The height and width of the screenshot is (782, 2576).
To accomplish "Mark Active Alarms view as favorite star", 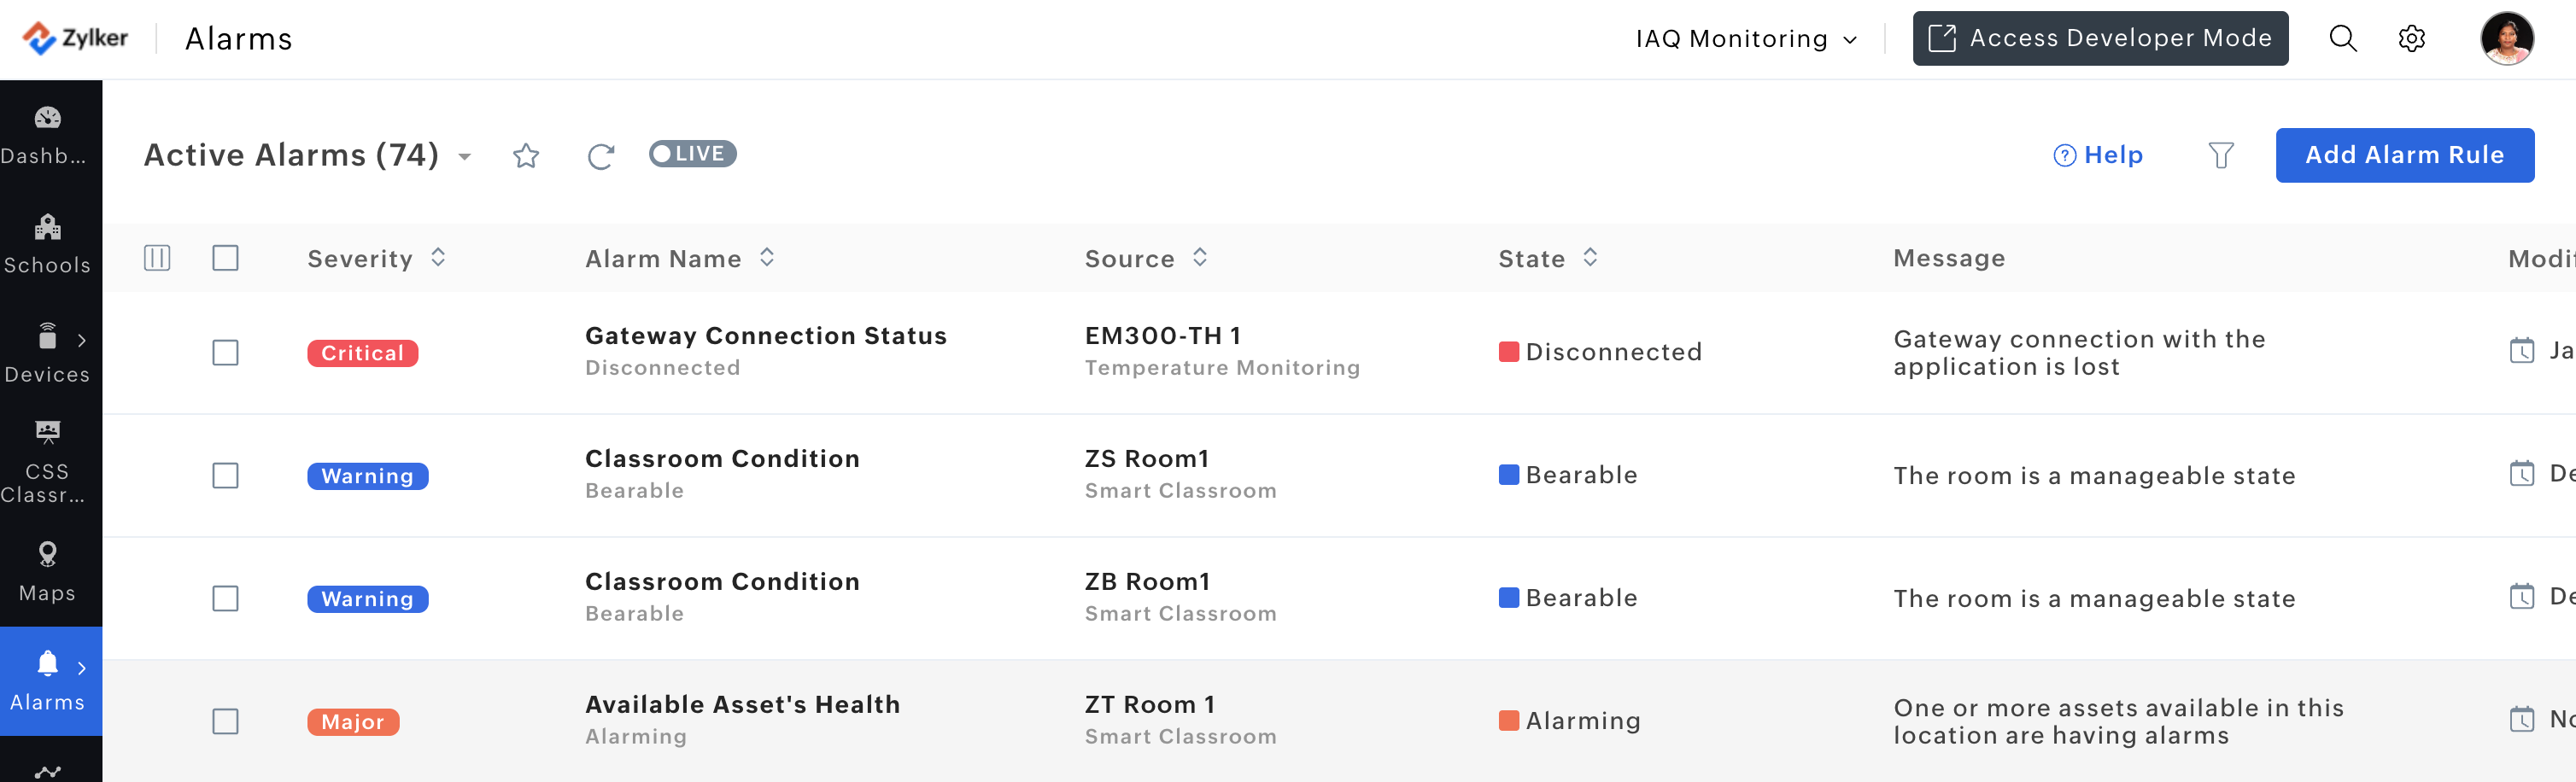I will point(526,156).
